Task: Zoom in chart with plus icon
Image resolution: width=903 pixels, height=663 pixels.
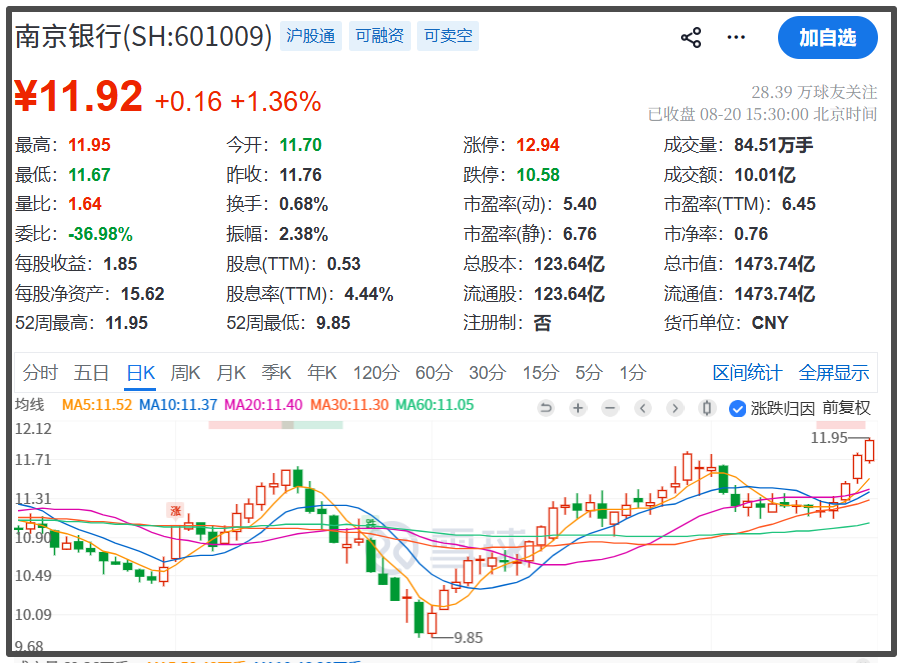Action: click(578, 408)
